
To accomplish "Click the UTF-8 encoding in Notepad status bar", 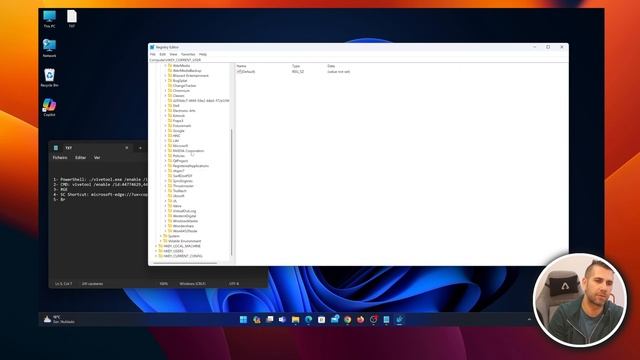I will click(234, 284).
